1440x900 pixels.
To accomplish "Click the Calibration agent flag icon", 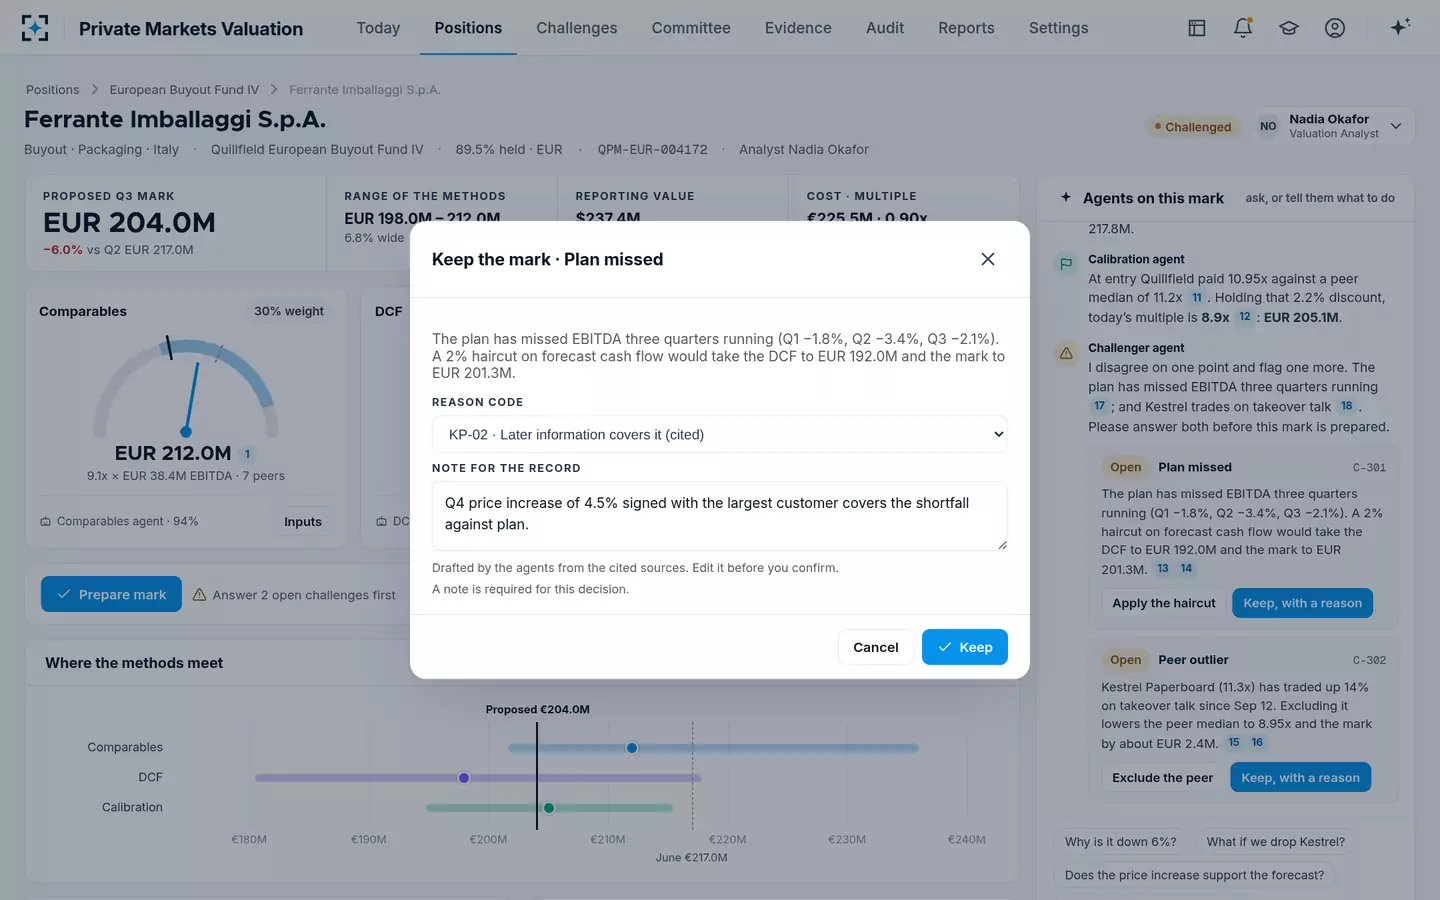I will pyautogui.click(x=1066, y=265).
